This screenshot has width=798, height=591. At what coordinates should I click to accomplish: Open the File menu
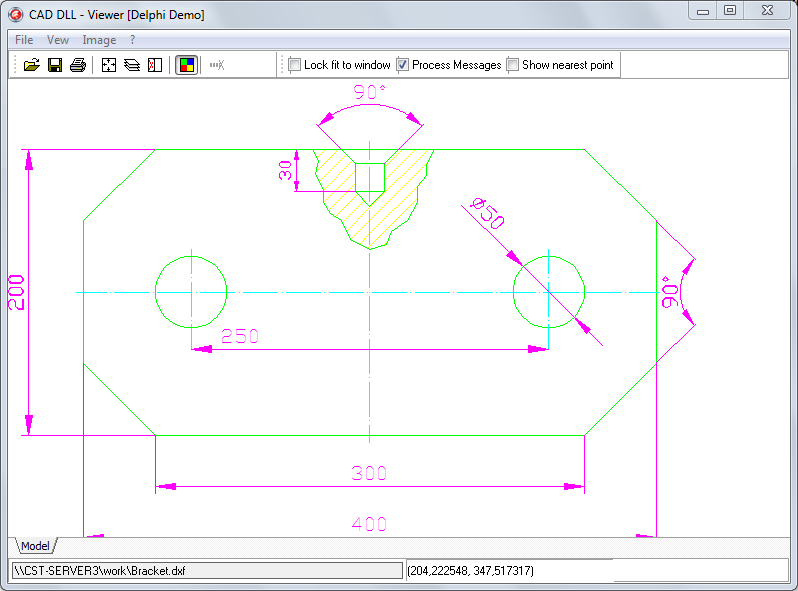click(x=24, y=40)
